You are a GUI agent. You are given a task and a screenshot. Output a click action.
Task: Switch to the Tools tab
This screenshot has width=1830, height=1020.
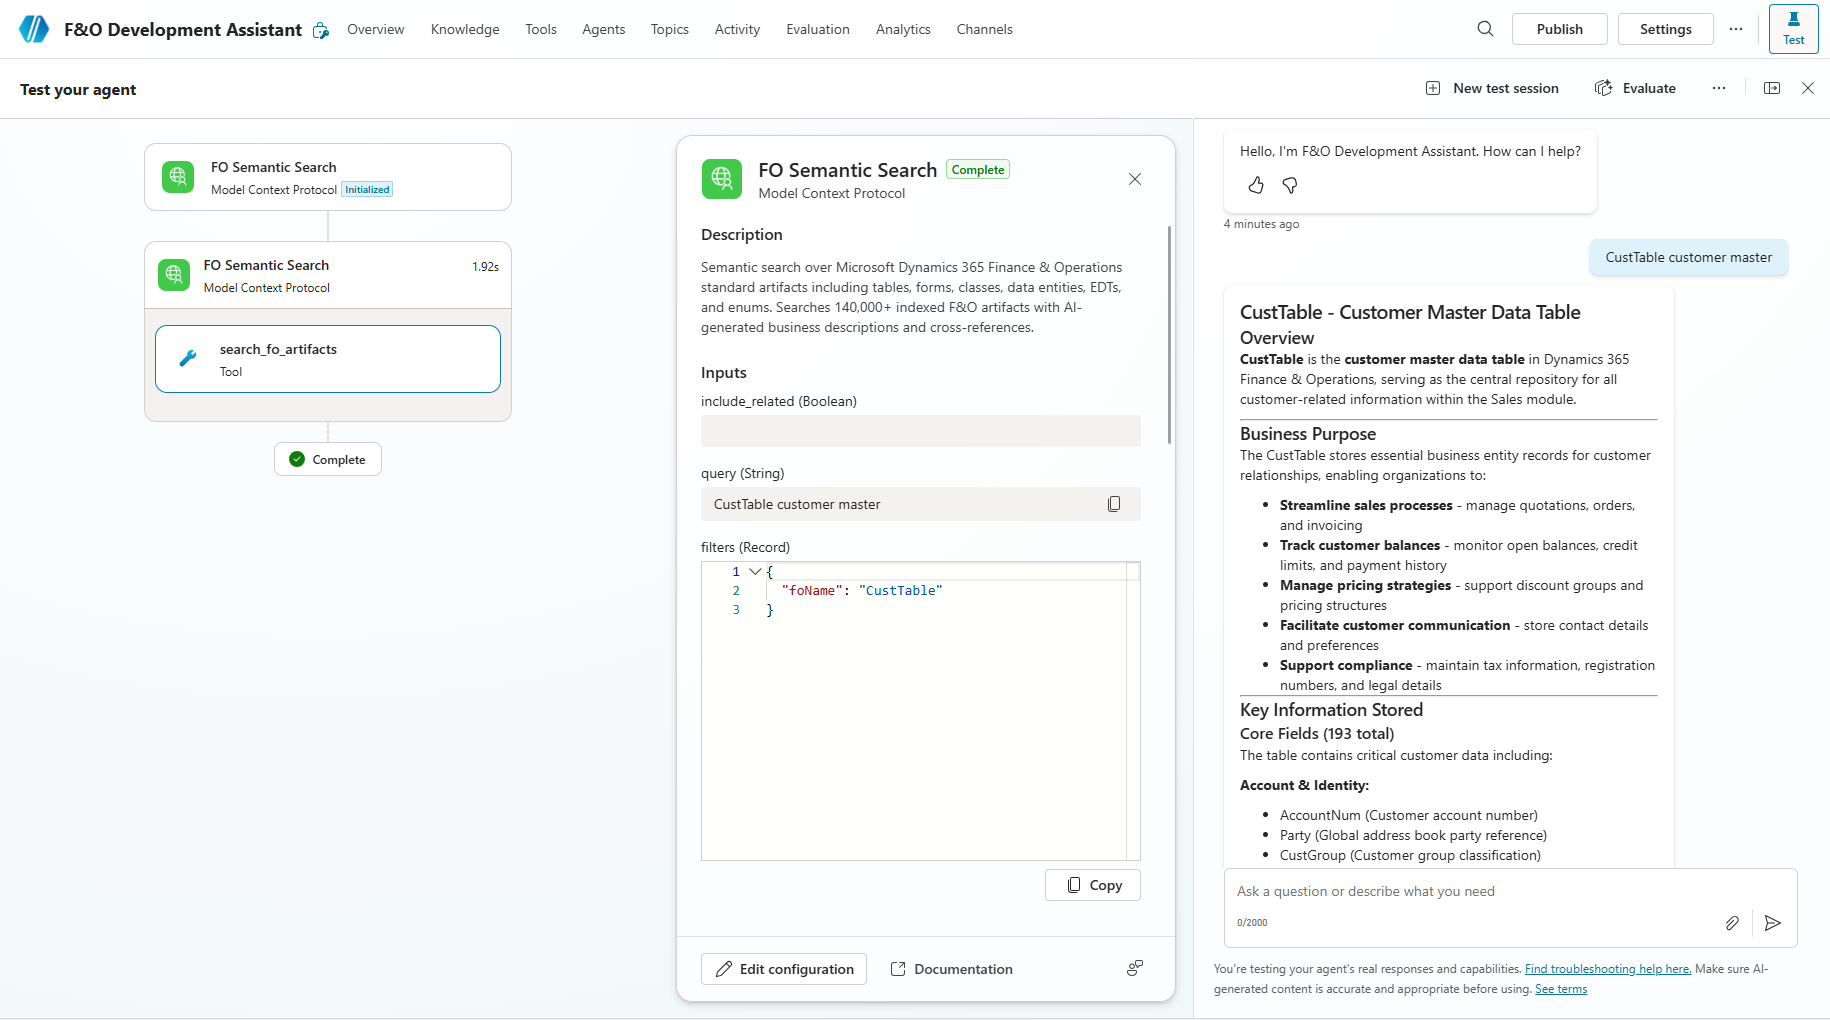coord(541,29)
